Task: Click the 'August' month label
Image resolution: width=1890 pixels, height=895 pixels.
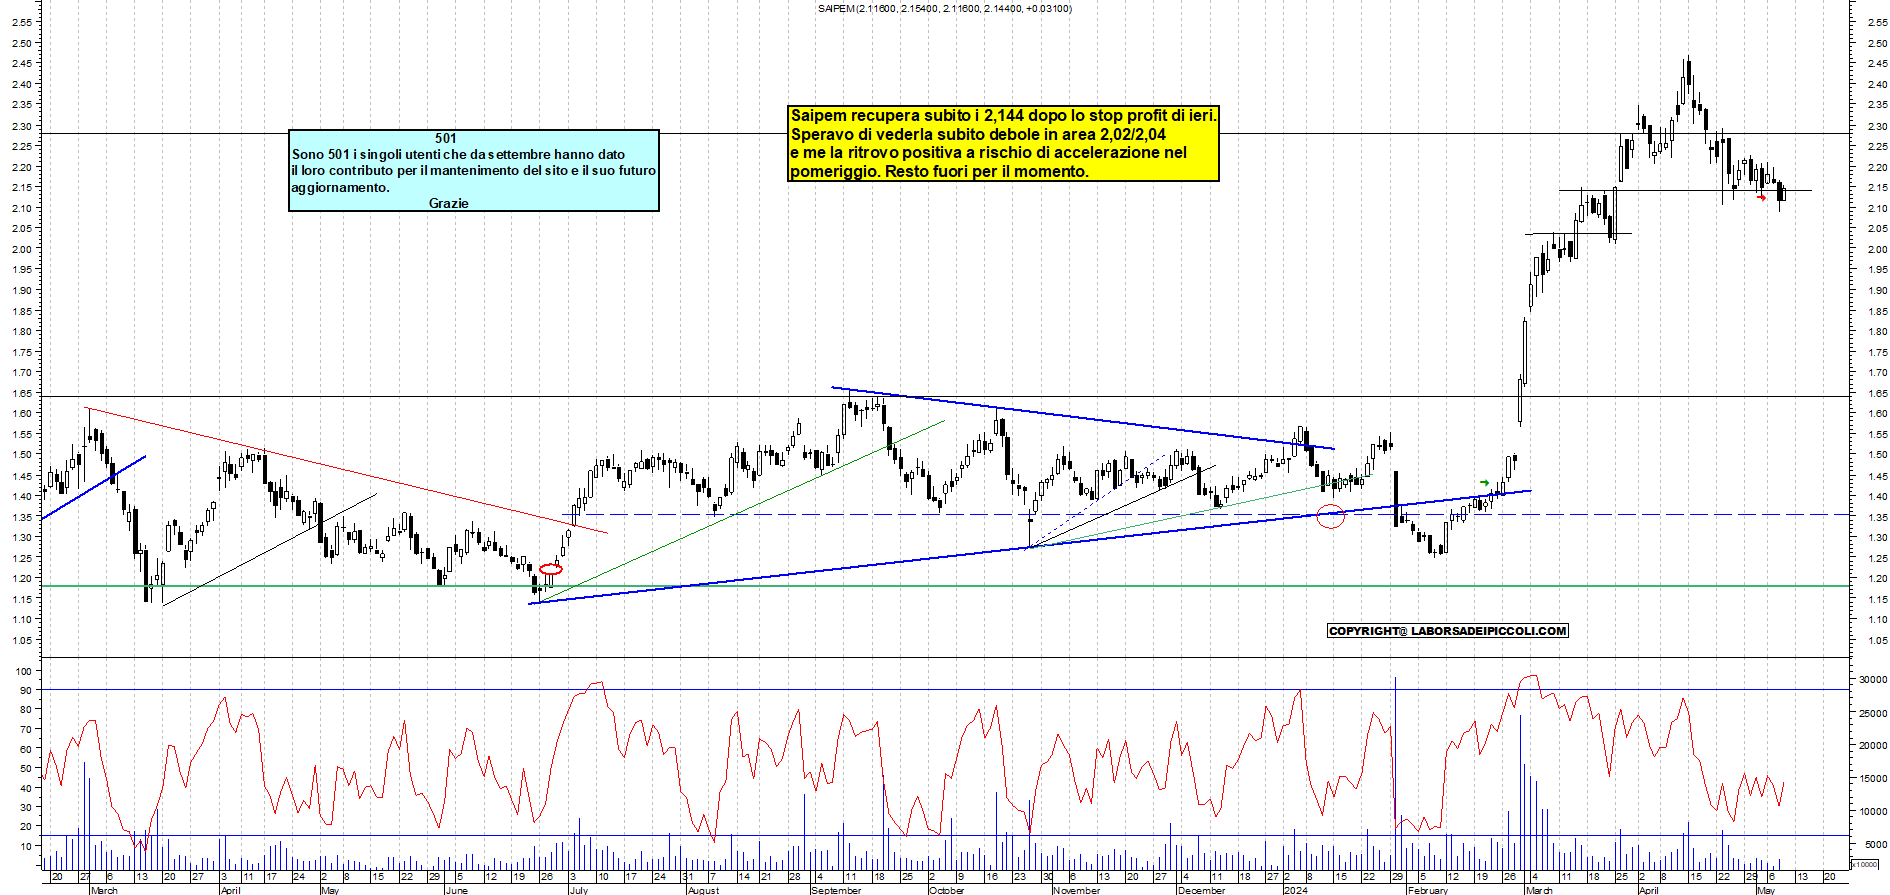Action: tap(703, 890)
